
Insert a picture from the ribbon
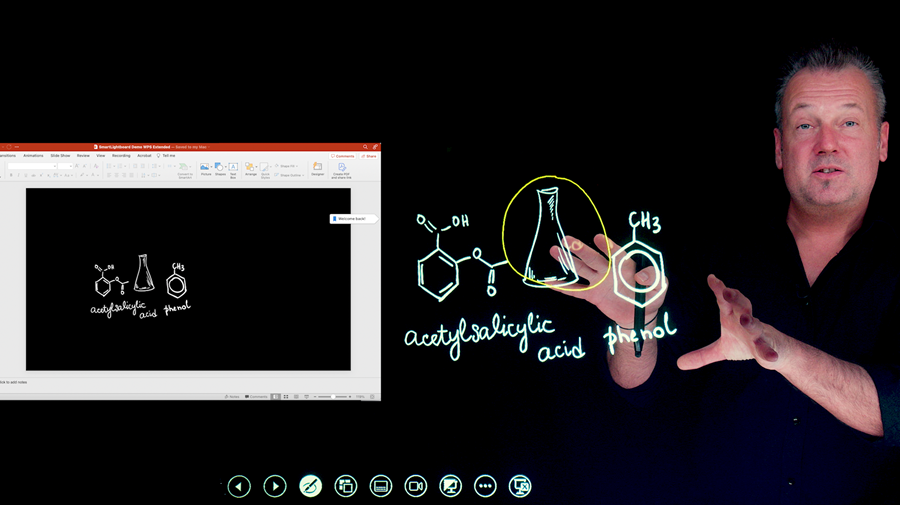(205, 168)
